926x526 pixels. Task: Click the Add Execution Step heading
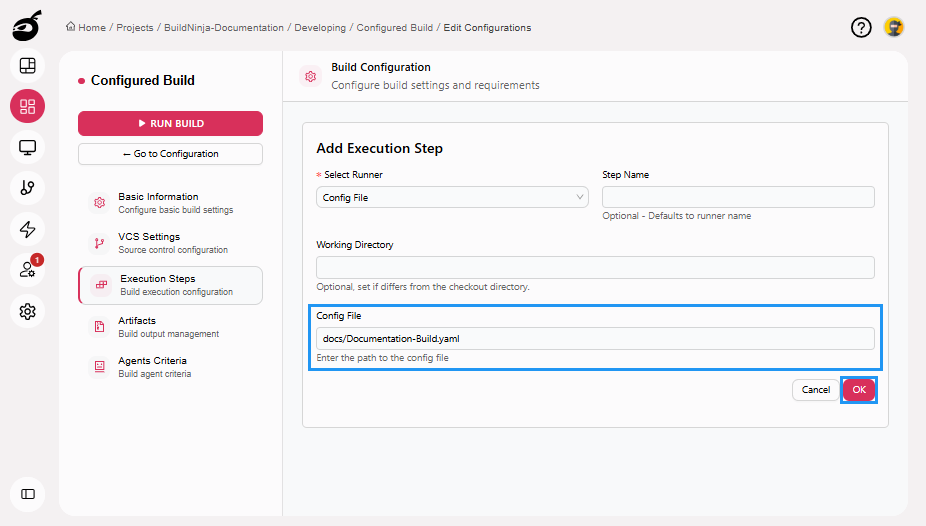point(380,148)
